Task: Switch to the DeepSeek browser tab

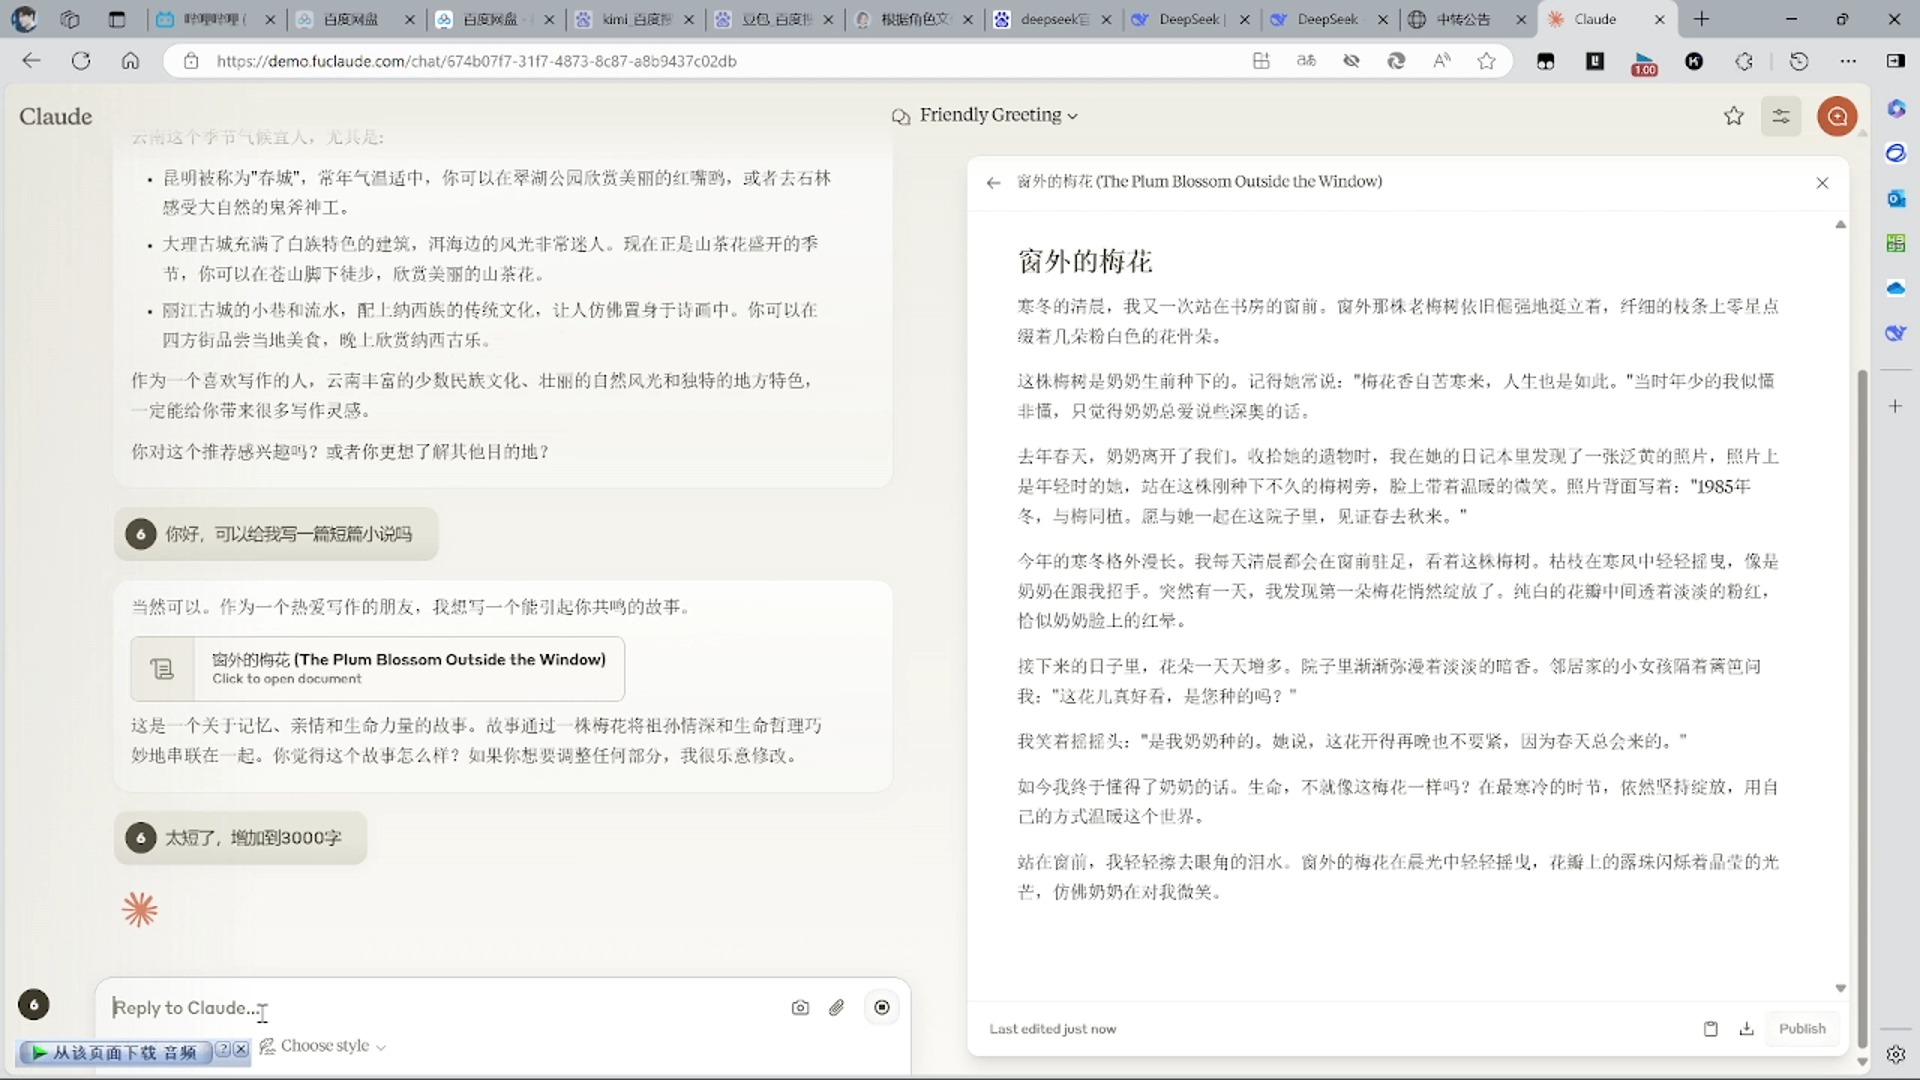Action: point(1190,19)
